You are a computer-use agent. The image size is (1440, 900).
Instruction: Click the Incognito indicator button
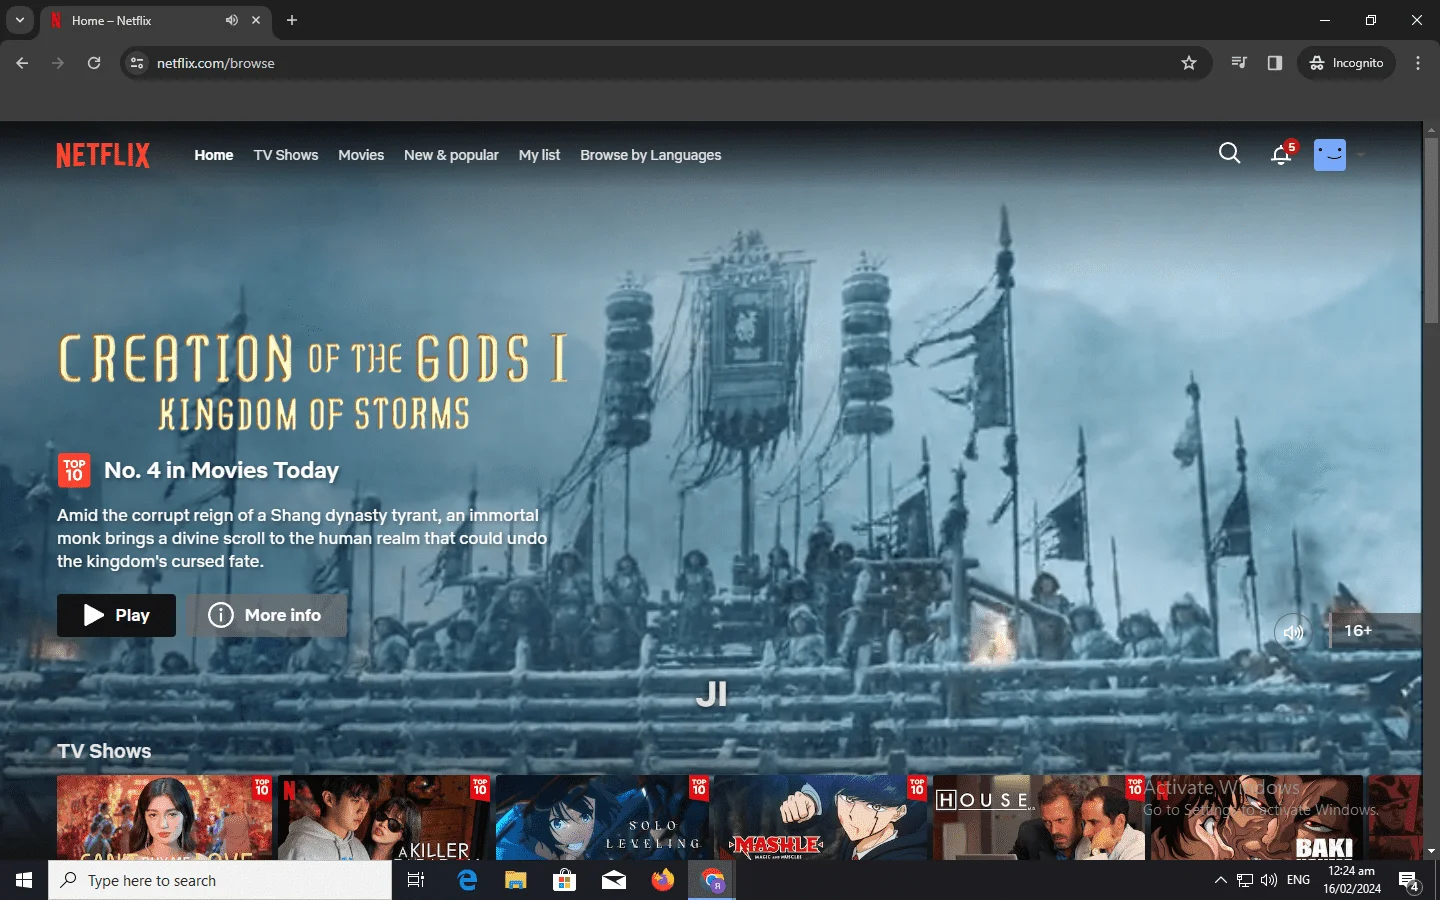1347,63
